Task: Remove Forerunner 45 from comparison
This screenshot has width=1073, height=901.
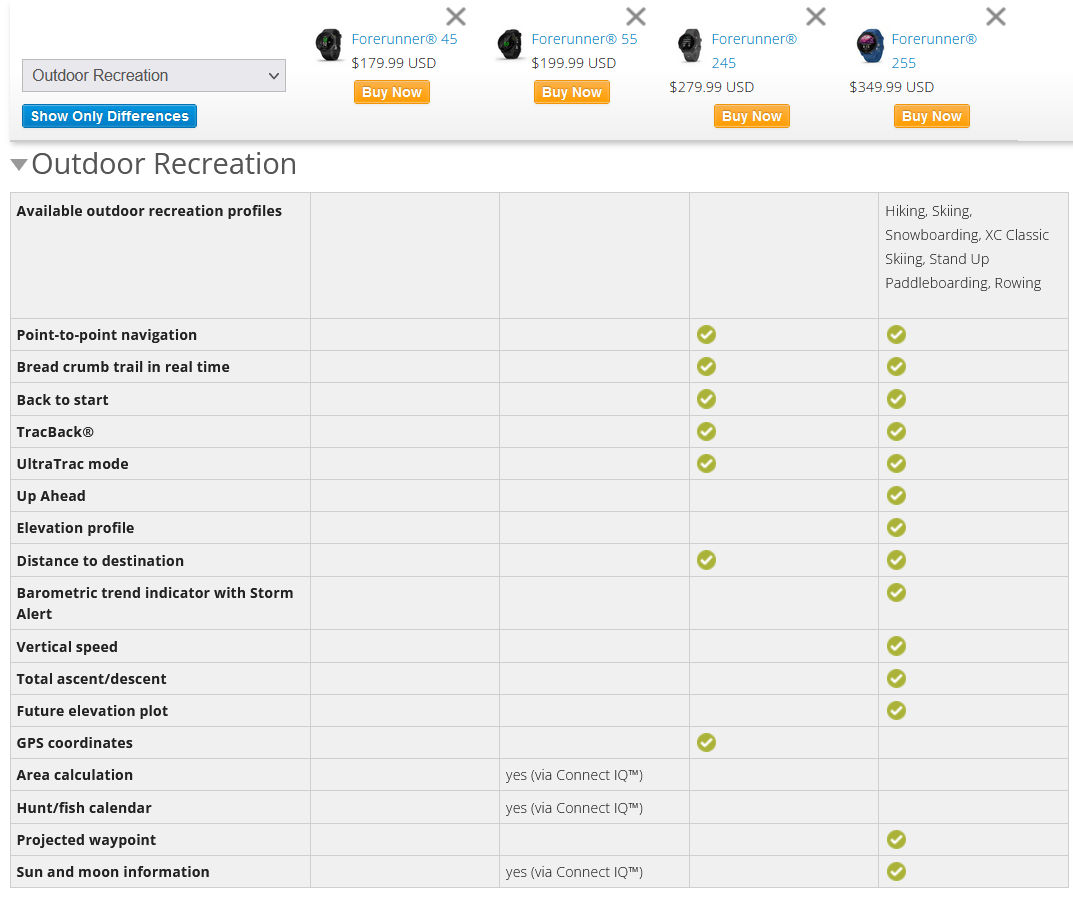Action: 455,16
